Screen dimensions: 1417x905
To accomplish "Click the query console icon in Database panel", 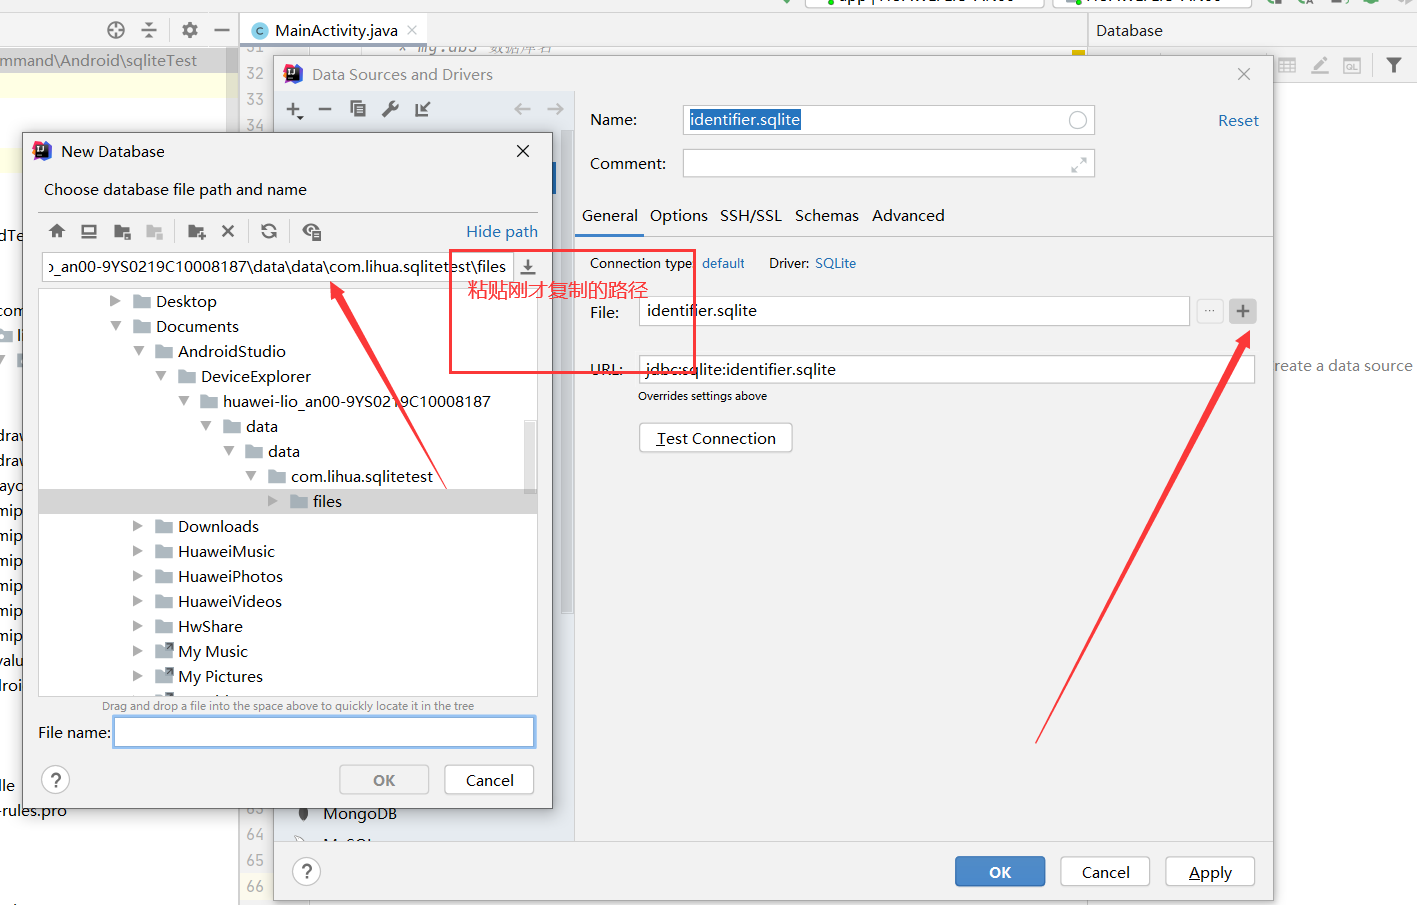I will click(x=1352, y=65).
